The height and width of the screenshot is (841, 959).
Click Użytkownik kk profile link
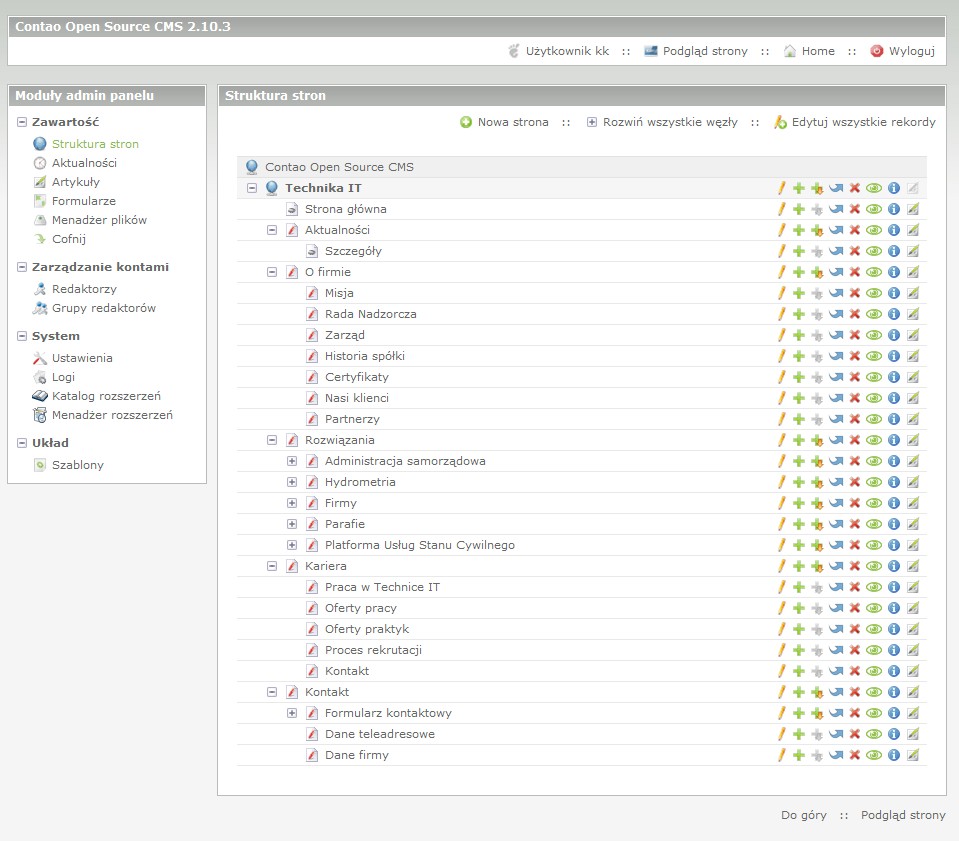pyautogui.click(x=567, y=51)
